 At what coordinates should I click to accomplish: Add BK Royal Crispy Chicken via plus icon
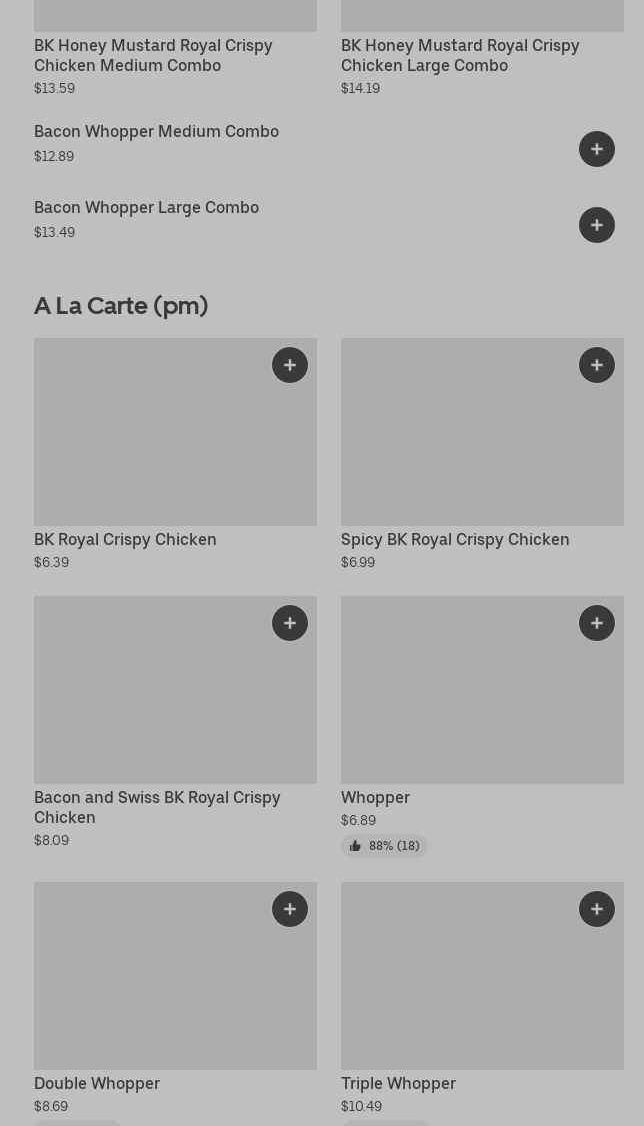(289, 365)
